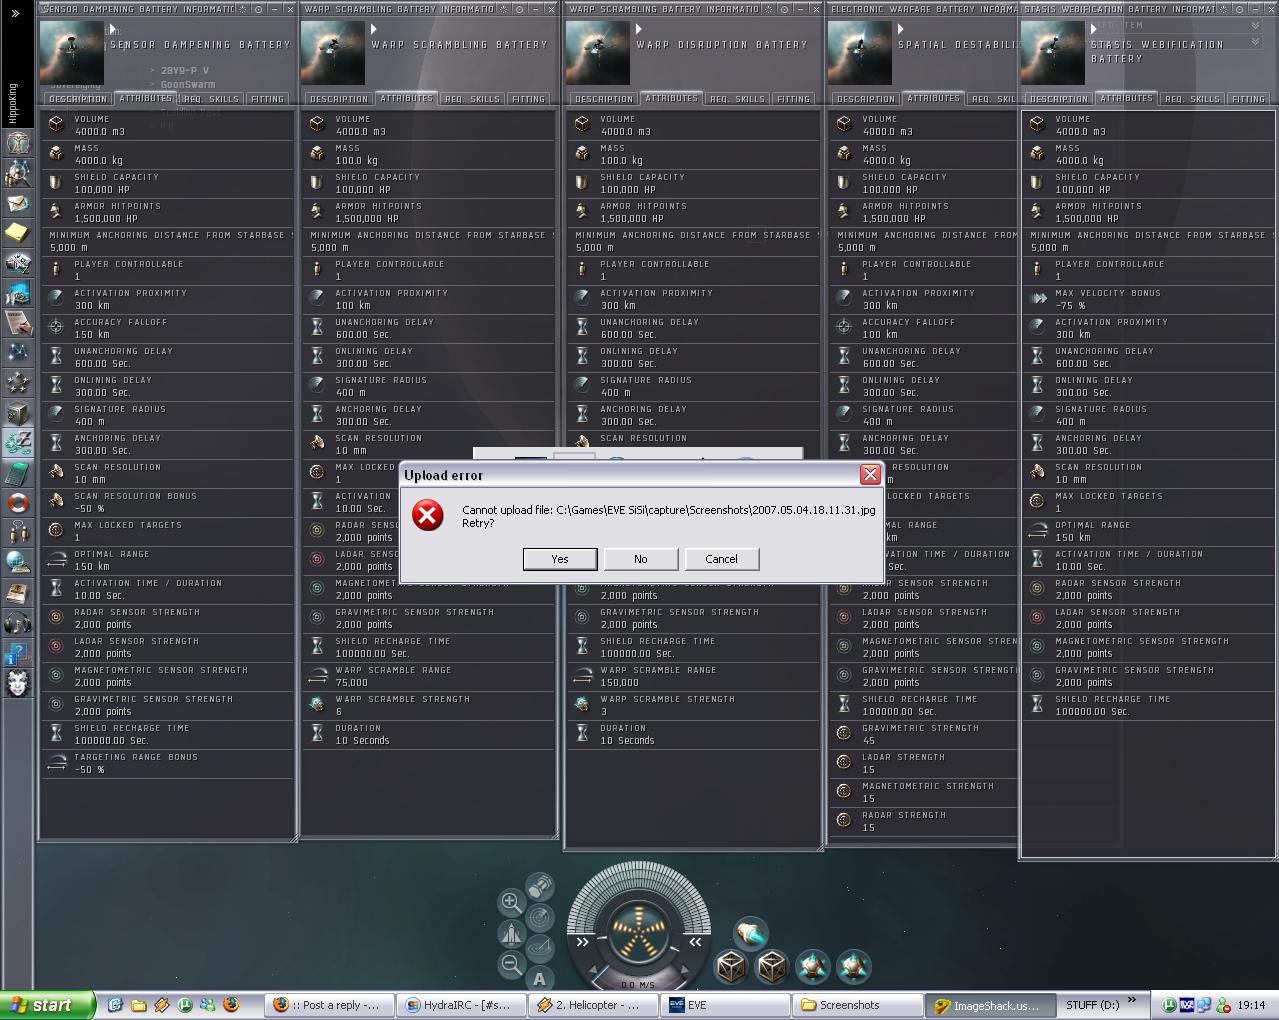The width and height of the screenshot is (1279, 1020).
Task: Toggle the overview dish button on the HUD
Action: [540, 948]
